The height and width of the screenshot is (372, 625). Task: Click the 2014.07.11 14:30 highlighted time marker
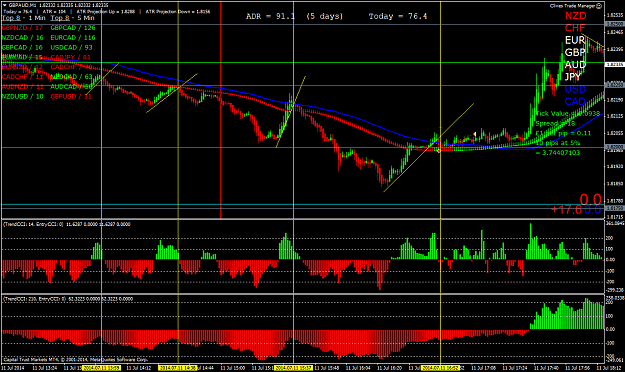pos(178,368)
